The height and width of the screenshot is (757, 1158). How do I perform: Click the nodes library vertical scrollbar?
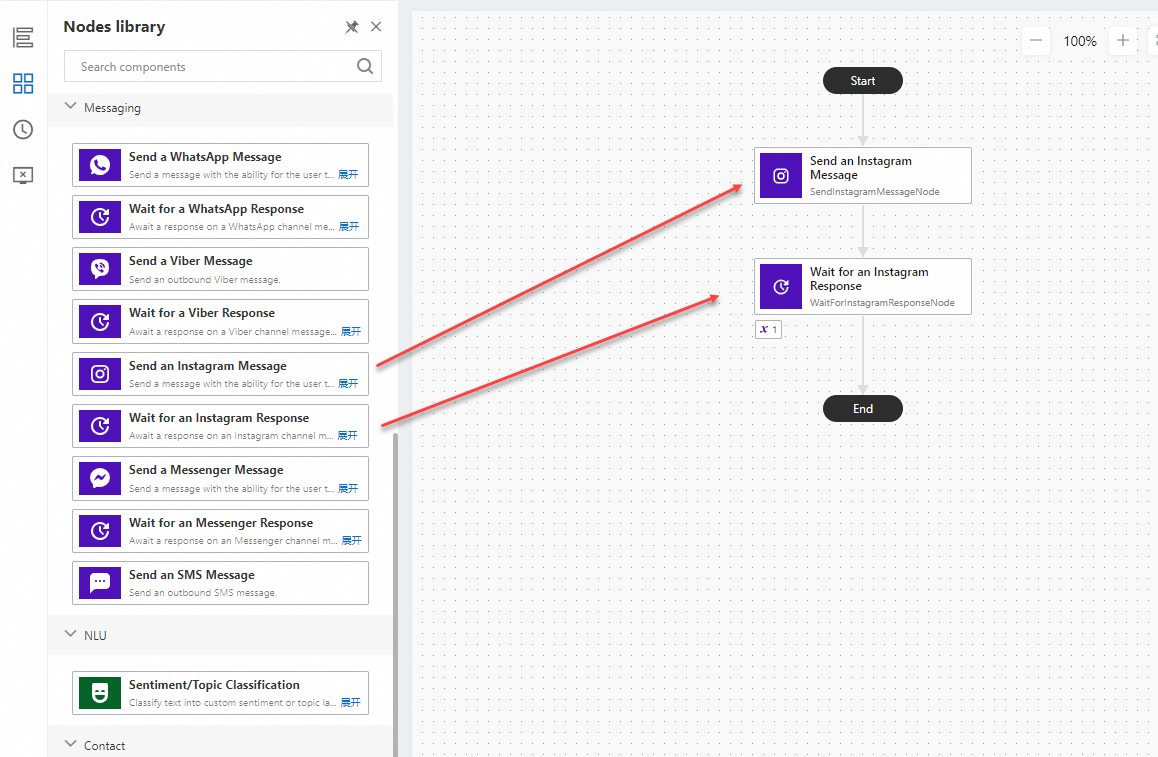click(395, 595)
